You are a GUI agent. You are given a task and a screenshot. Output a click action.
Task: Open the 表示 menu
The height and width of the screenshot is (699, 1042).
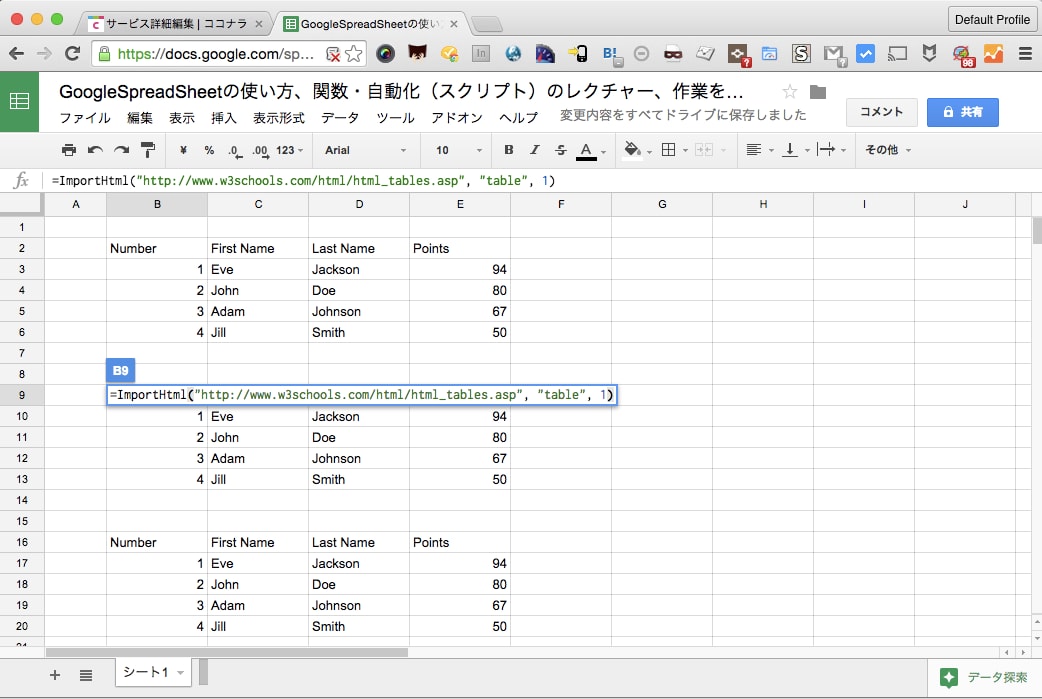tap(181, 118)
